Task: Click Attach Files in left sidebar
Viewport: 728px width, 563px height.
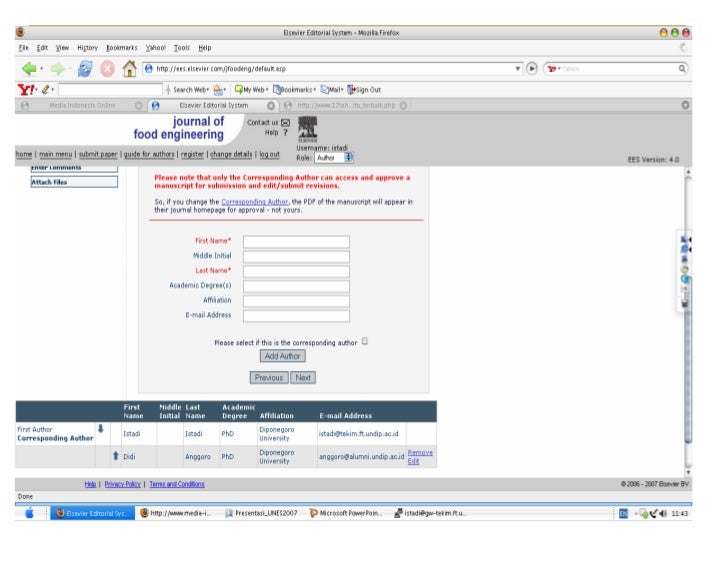Action: [x=74, y=182]
